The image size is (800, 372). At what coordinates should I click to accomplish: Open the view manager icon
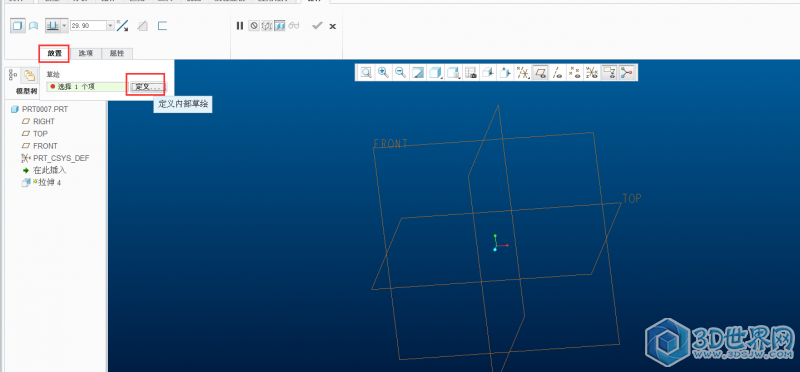[471, 72]
